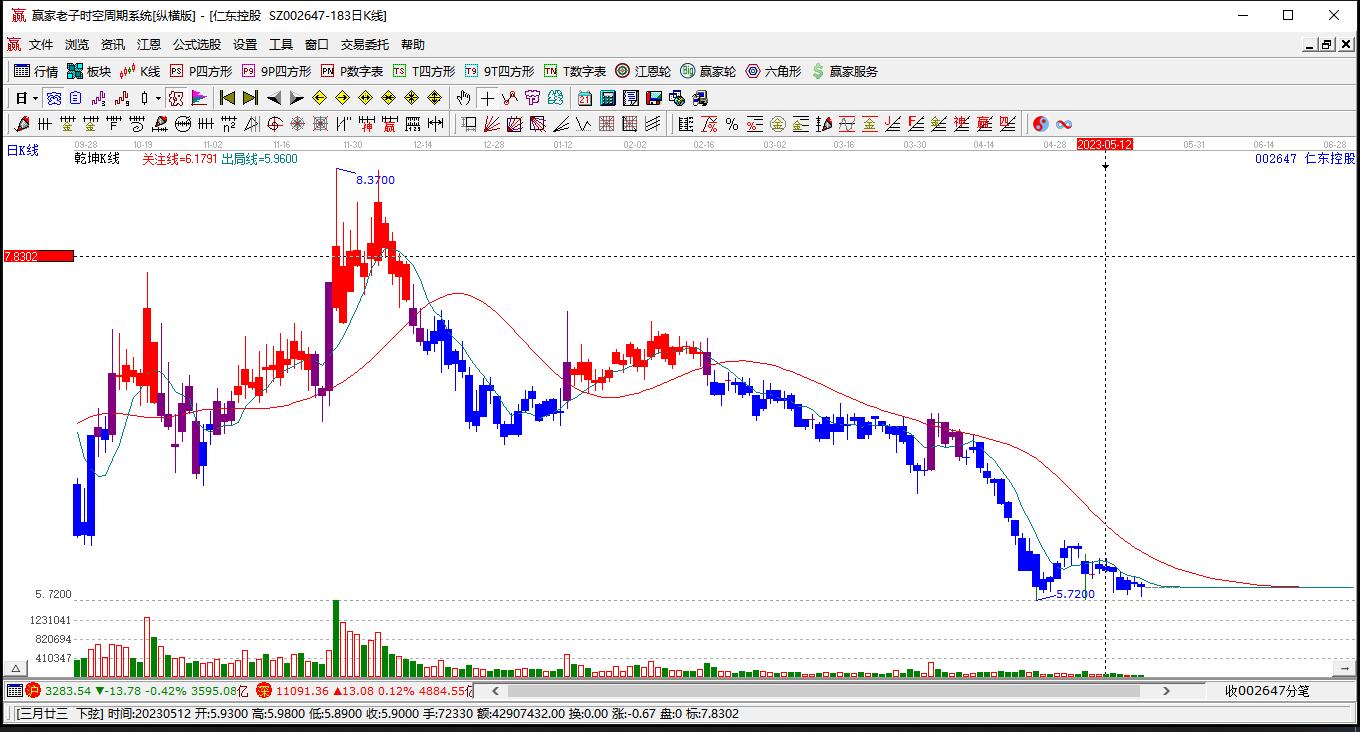Click the small table icon in status bar

14,691
